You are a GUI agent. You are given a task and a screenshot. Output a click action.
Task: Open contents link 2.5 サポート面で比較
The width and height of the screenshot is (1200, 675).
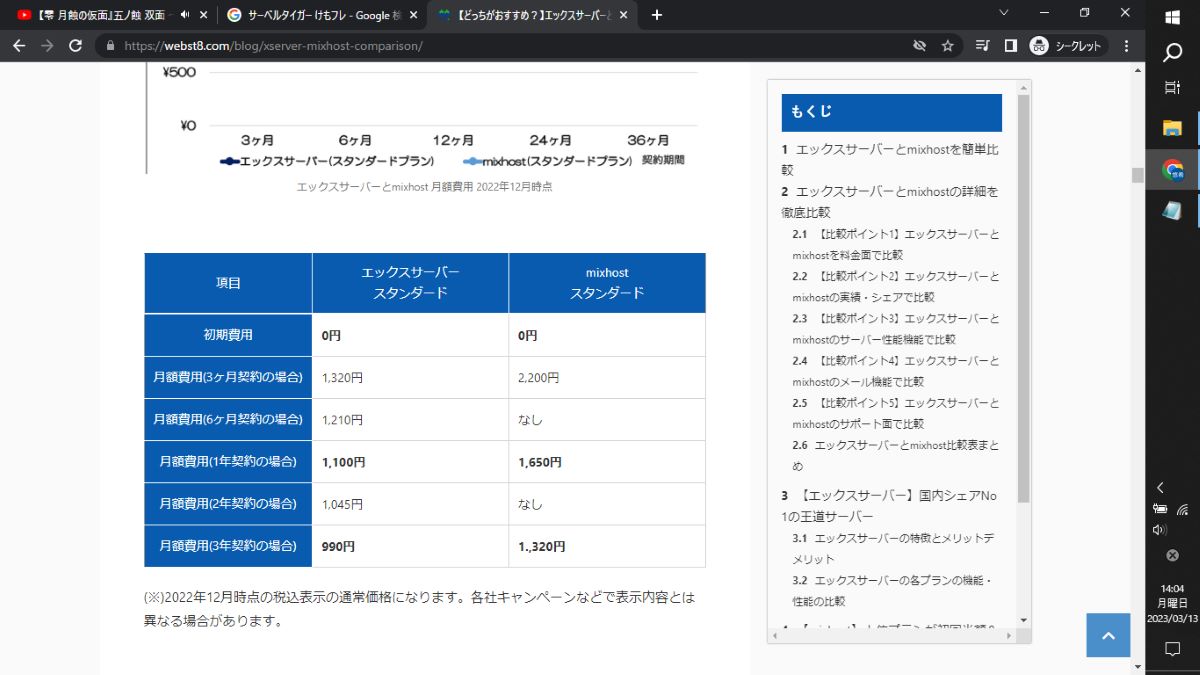click(896, 413)
